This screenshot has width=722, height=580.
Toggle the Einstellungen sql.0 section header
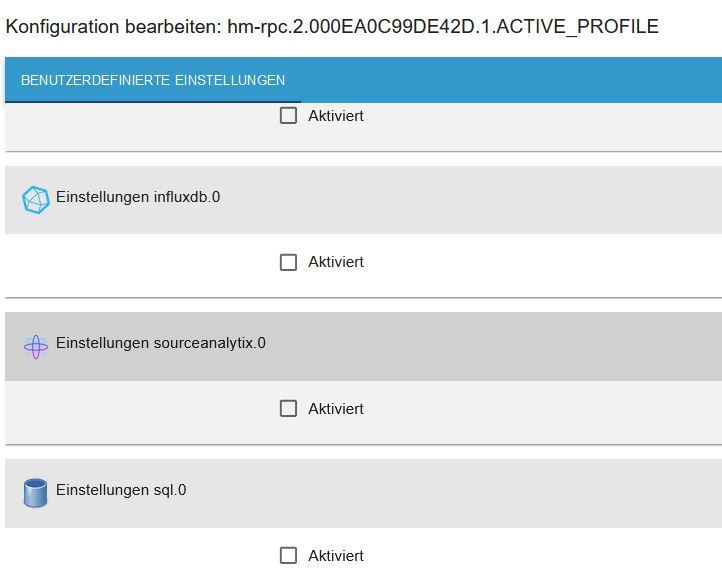coord(121,491)
